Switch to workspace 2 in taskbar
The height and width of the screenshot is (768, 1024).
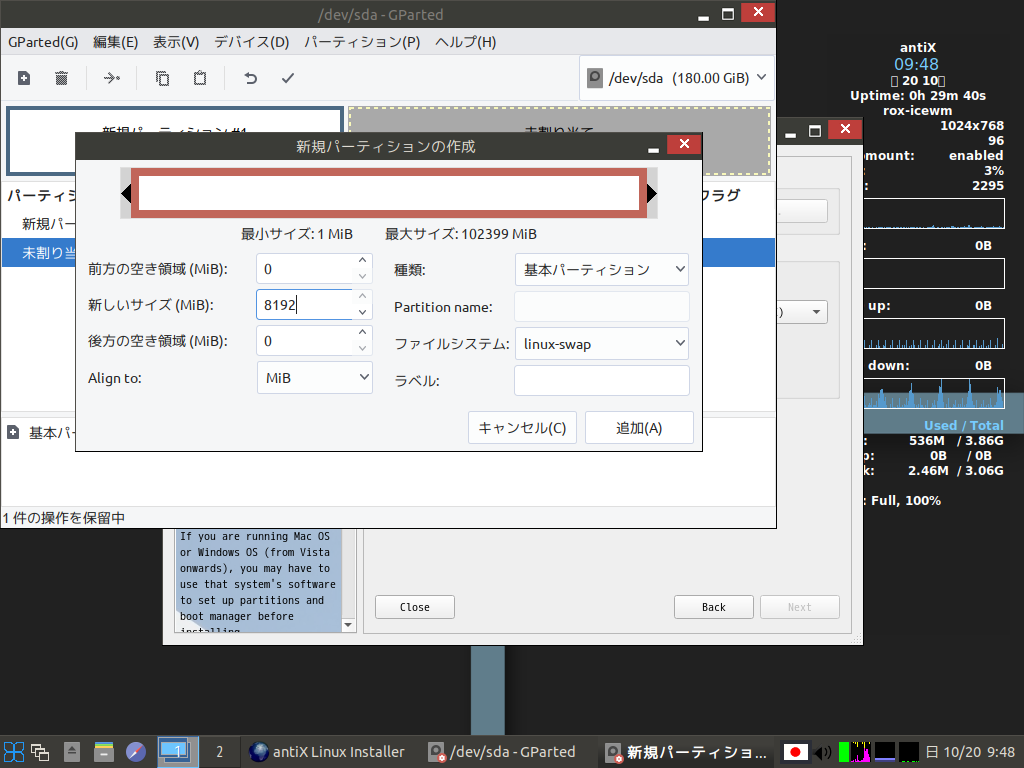[x=219, y=752]
